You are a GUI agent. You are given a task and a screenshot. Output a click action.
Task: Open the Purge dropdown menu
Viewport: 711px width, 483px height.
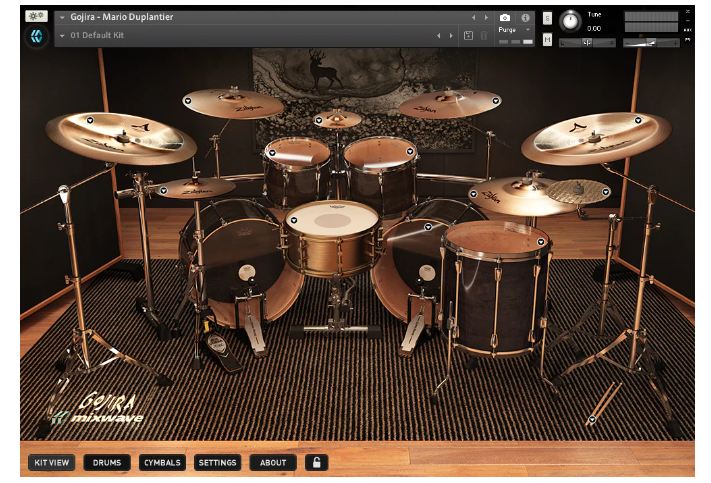[x=514, y=29]
